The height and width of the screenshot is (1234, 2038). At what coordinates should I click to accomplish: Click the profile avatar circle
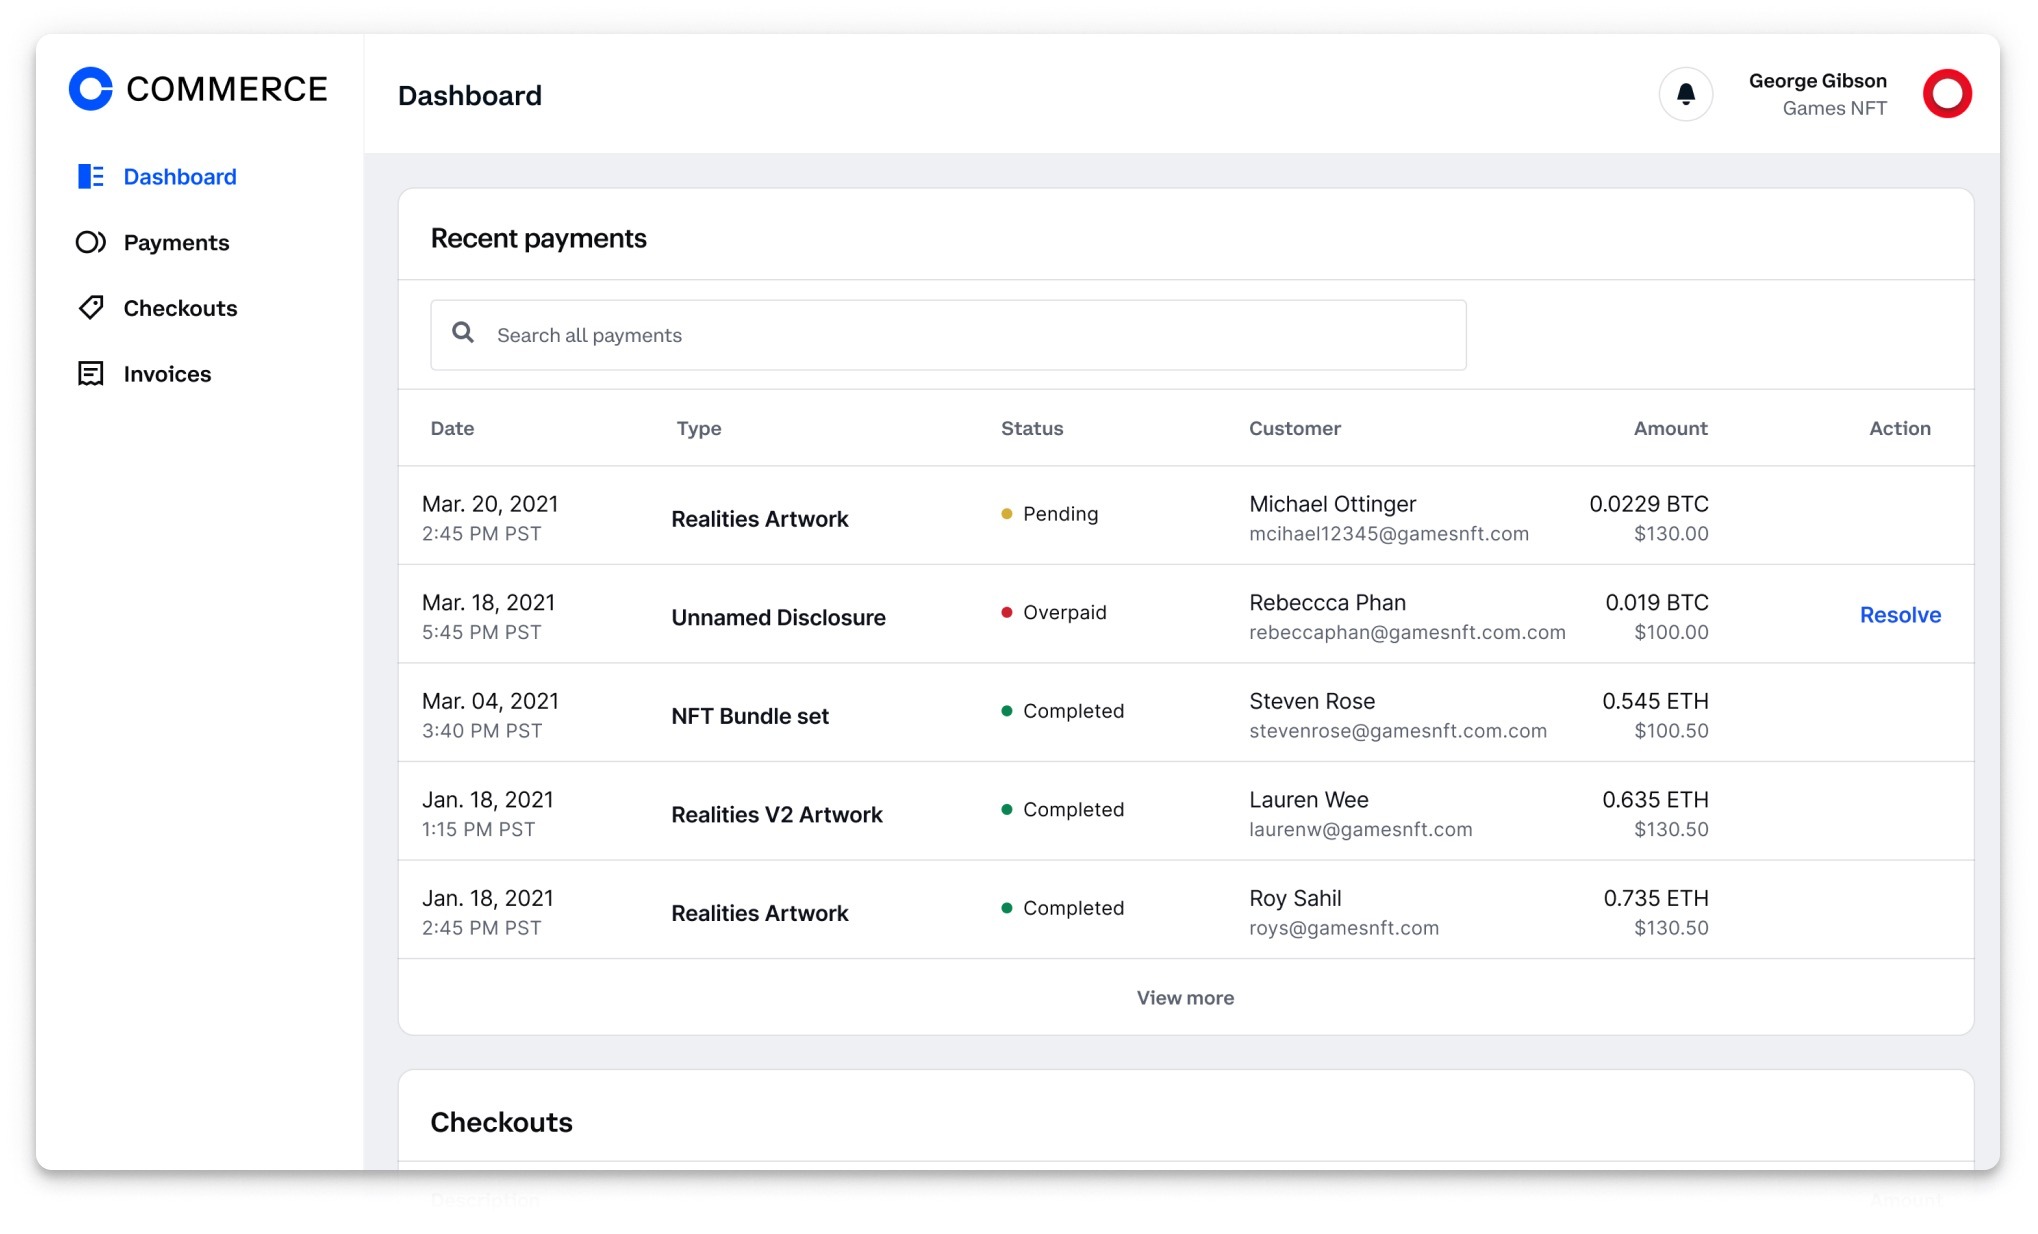point(1947,93)
